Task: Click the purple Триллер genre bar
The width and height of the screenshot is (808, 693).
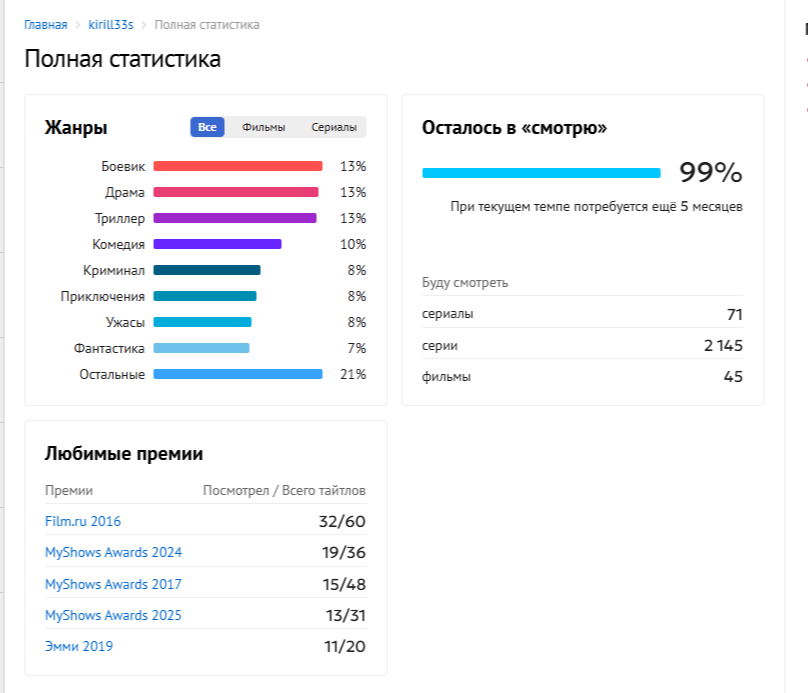Action: click(235, 218)
